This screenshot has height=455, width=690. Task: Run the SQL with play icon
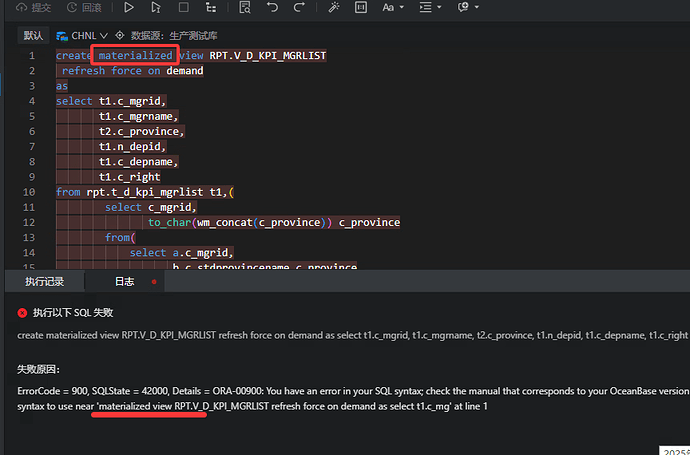pos(129,8)
